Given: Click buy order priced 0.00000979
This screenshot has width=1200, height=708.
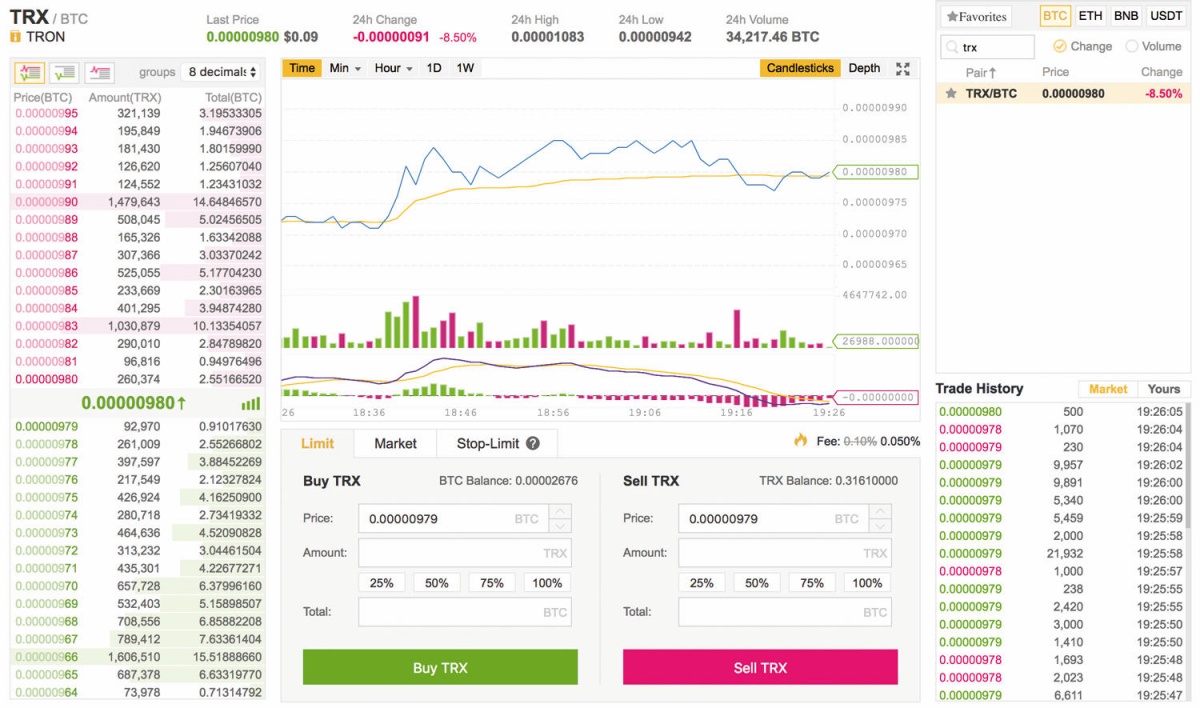Looking at the screenshot, I should coord(137,426).
